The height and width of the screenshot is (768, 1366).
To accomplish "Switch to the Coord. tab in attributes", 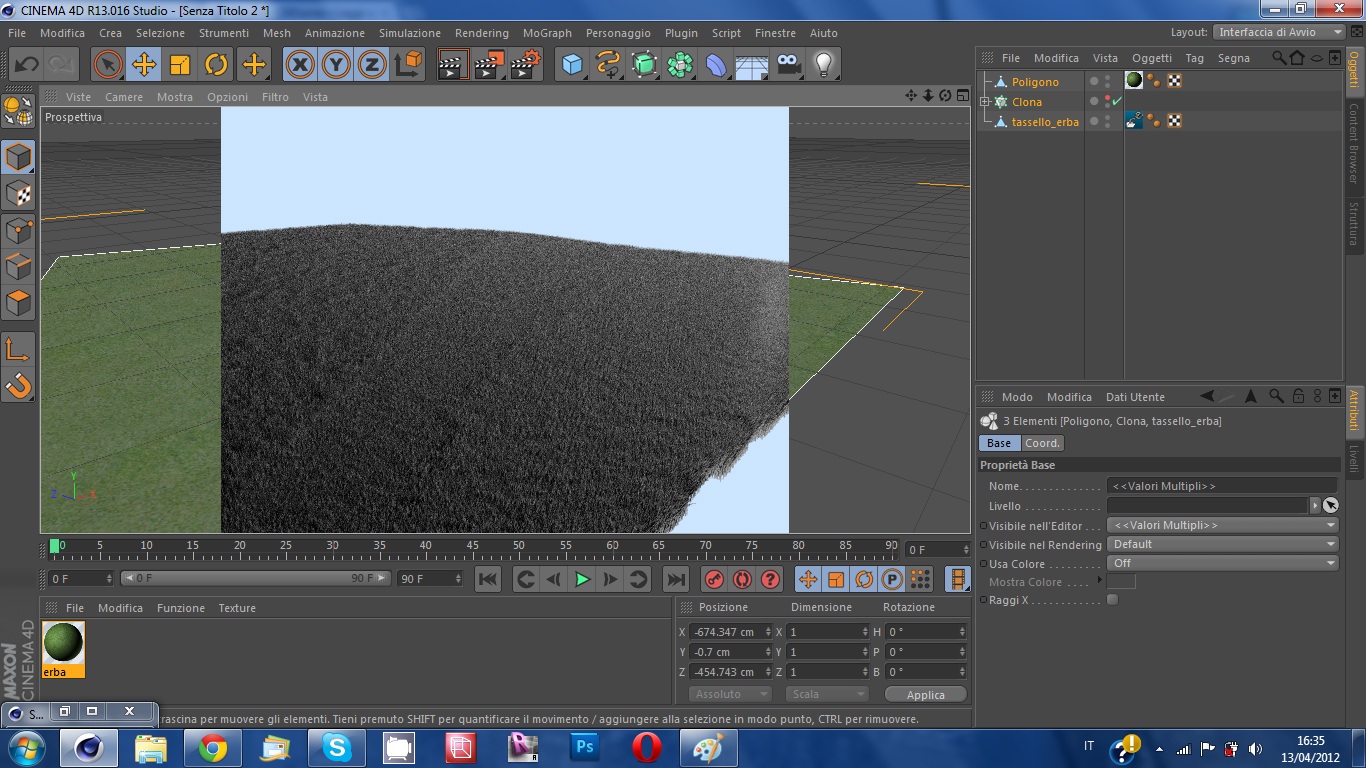I will [x=1042, y=443].
